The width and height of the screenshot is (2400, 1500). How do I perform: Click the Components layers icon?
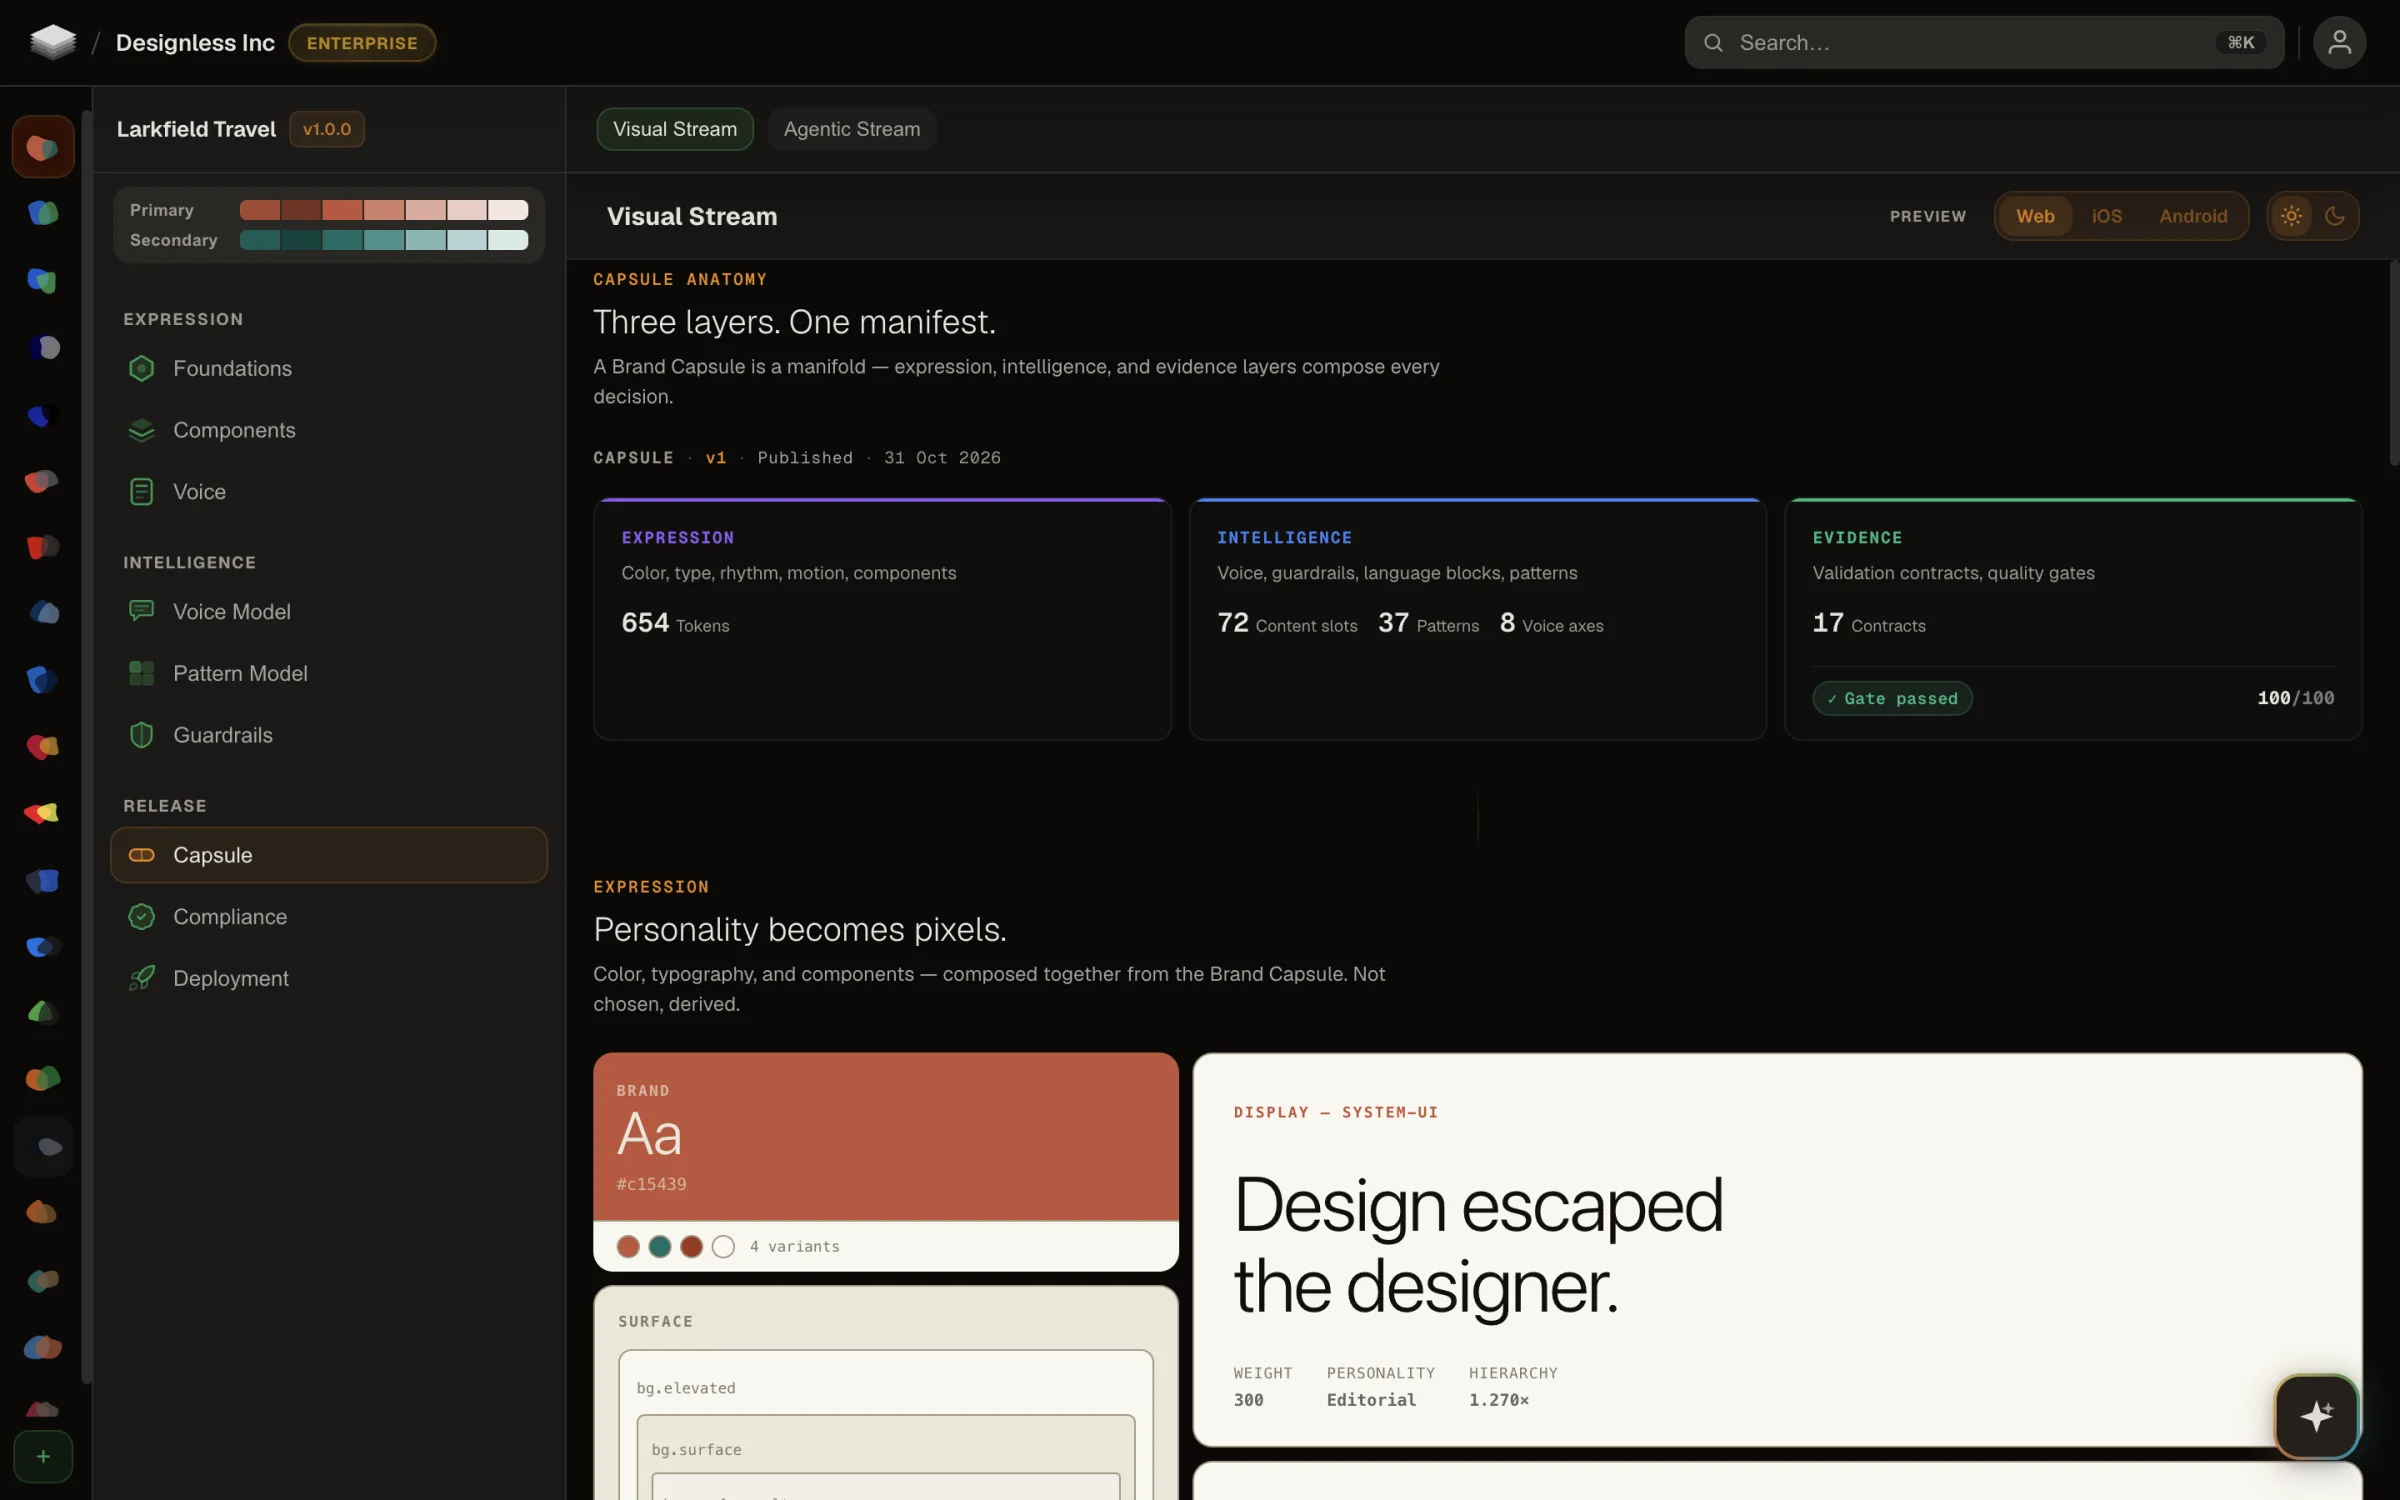[x=142, y=430]
